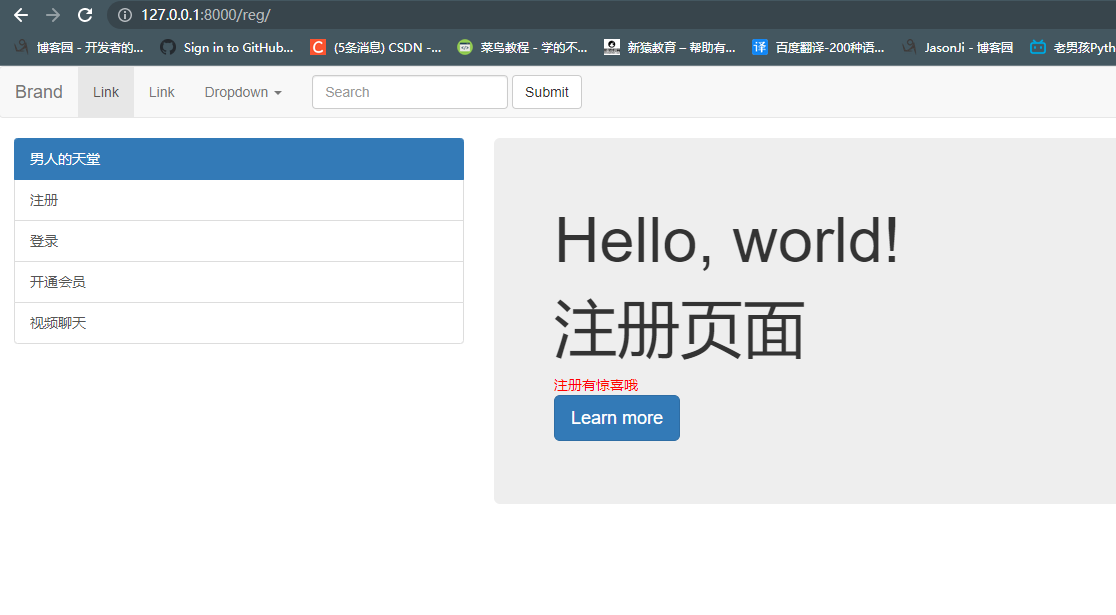Image resolution: width=1116 pixels, height=615 pixels.
Task: Open the 博客园 - 开发者的 bookmark
Action: tap(80, 48)
